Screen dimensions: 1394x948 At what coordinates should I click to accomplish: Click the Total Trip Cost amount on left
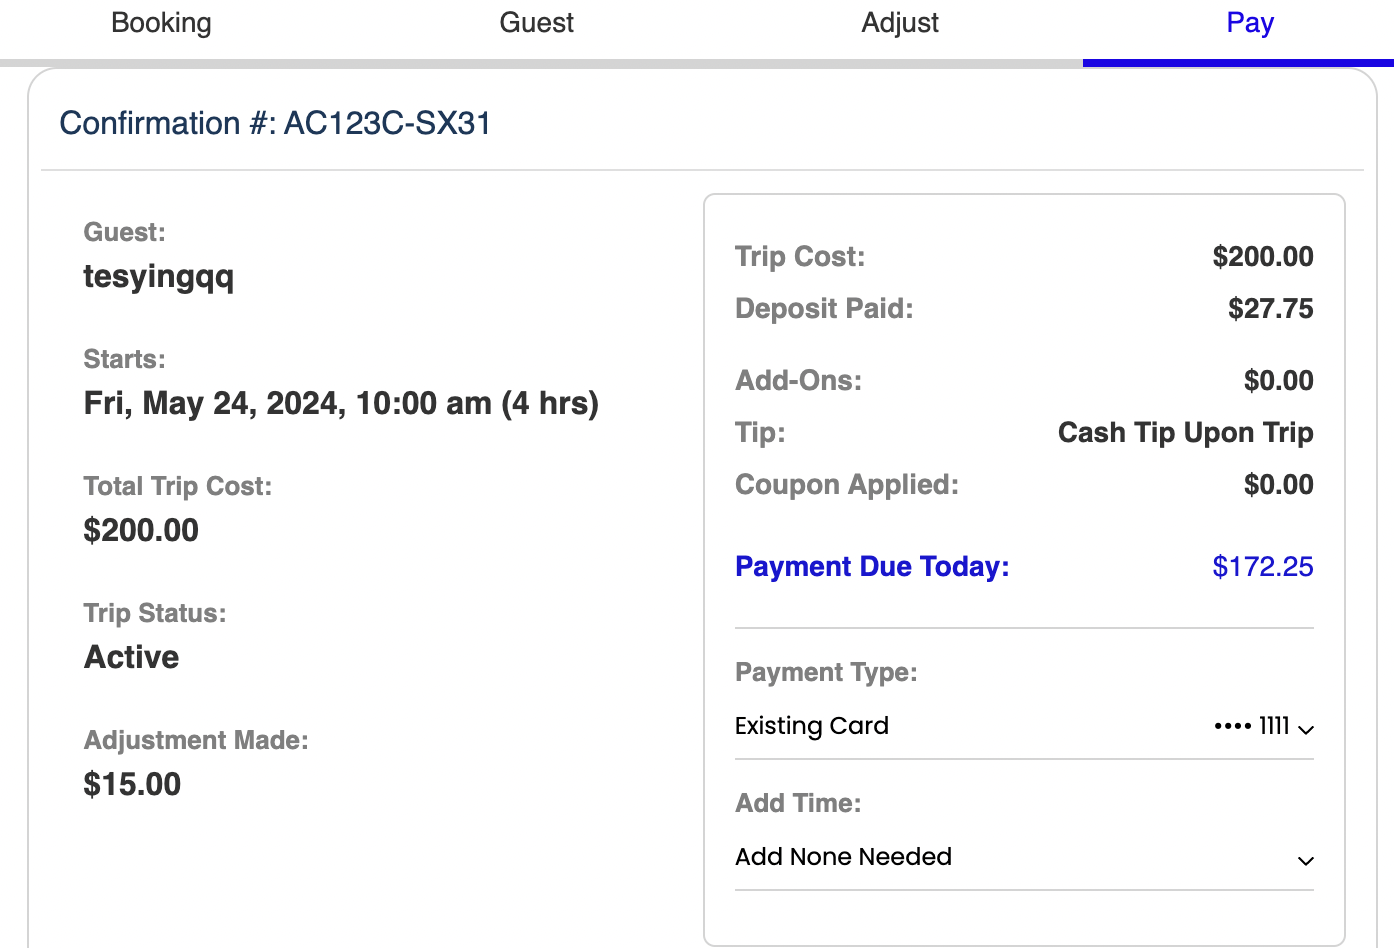[x=141, y=530]
